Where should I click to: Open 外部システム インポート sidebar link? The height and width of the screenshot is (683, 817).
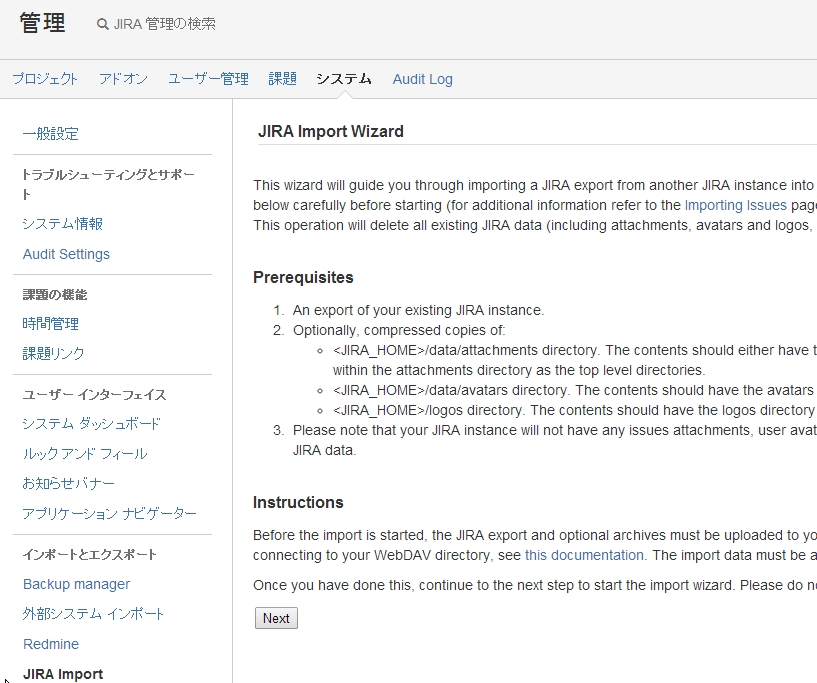pyautogui.click(x=93, y=614)
